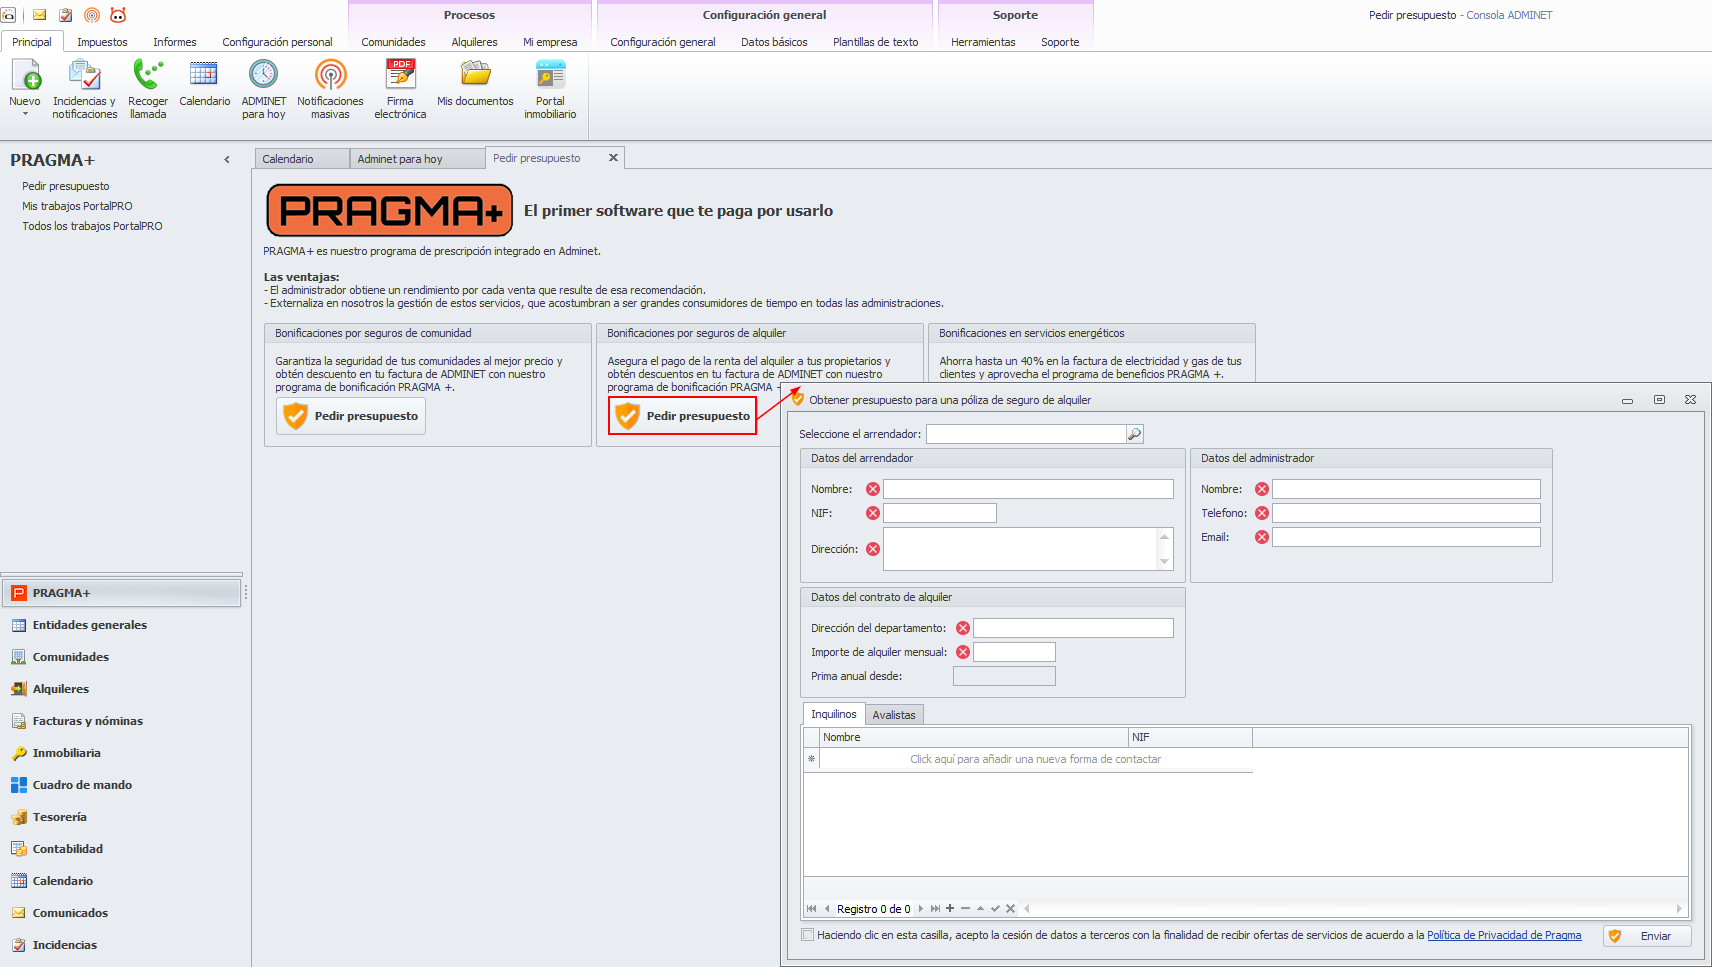Click the arrendador search magnifier icon
The width and height of the screenshot is (1712, 967).
click(1134, 434)
